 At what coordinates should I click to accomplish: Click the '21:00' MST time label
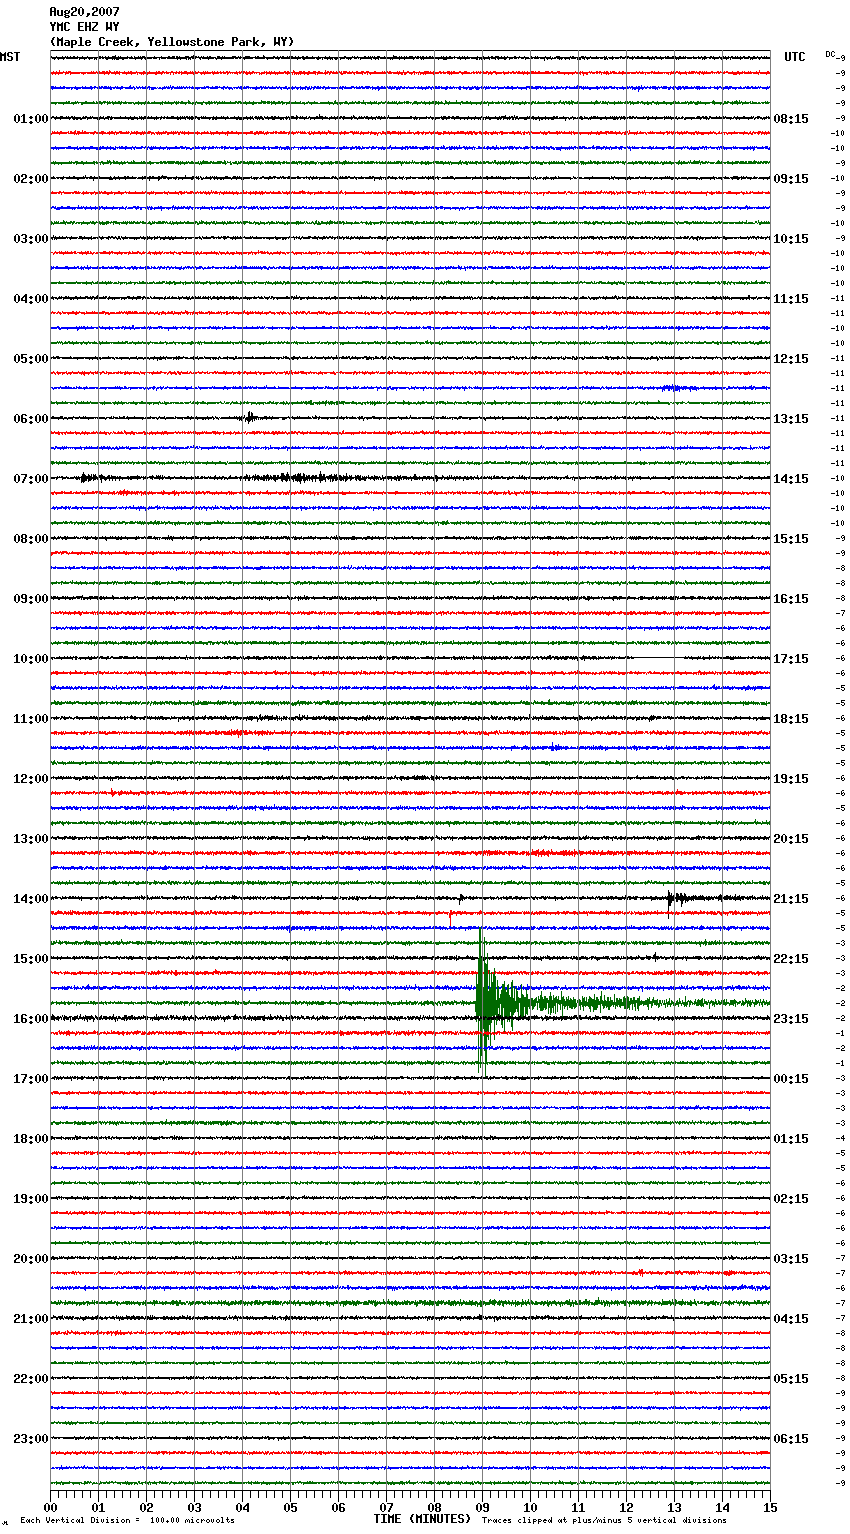[x=31, y=1319]
